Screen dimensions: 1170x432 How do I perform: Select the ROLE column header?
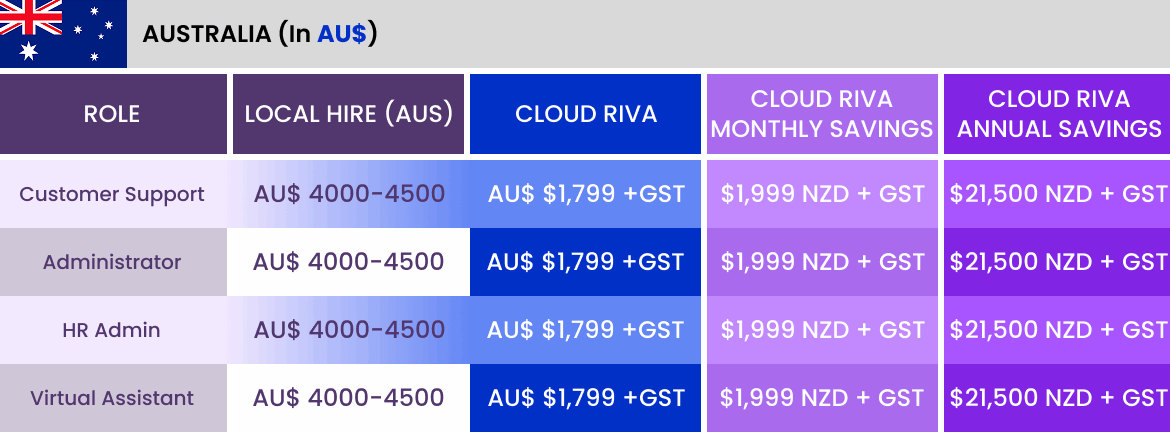(x=113, y=113)
